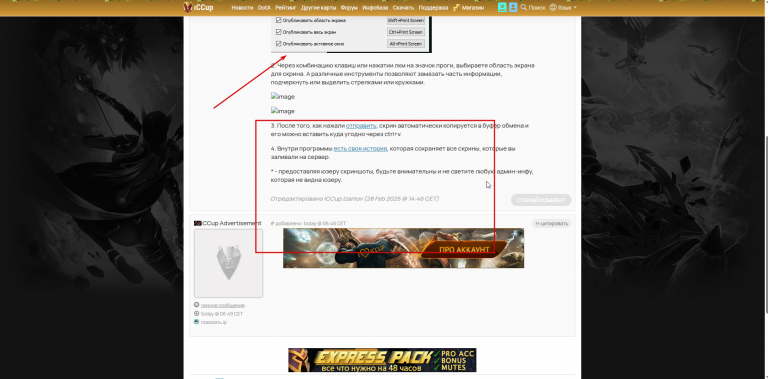Open the Инфобаза menu item
This screenshot has width=768, height=379.
click(375, 8)
